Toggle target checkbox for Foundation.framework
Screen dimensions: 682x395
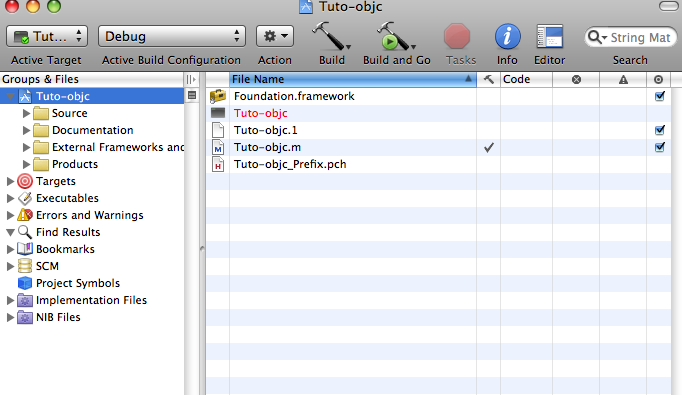point(659,96)
